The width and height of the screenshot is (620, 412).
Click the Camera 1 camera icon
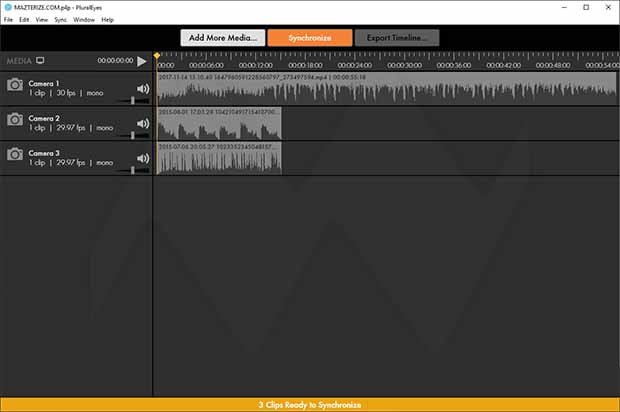(15, 84)
